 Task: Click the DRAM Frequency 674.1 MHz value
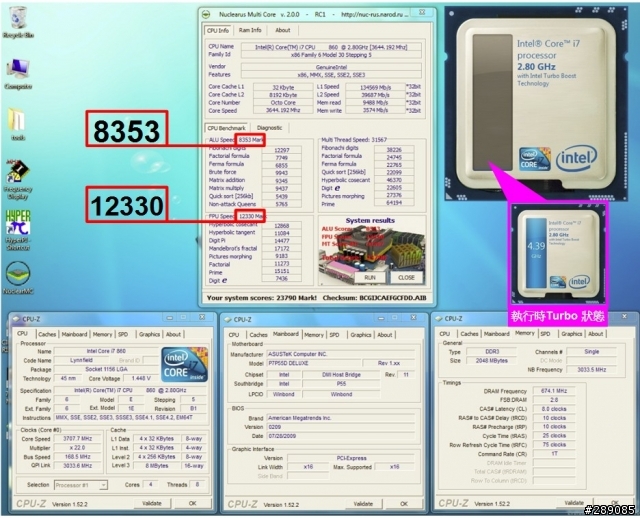pyautogui.click(x=554, y=391)
